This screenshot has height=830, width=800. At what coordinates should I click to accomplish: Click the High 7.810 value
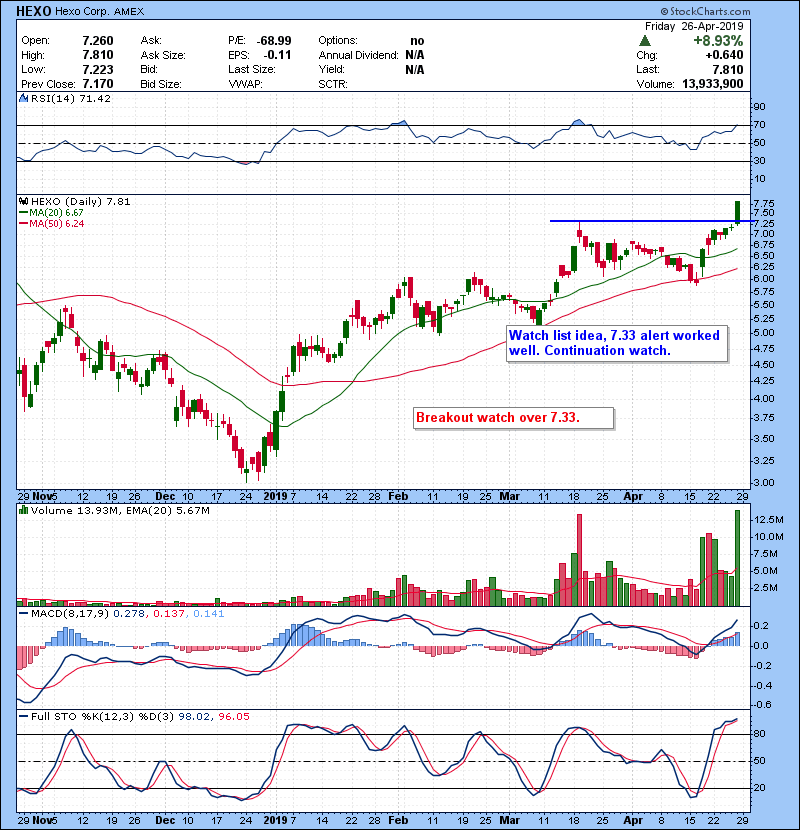click(x=98, y=55)
